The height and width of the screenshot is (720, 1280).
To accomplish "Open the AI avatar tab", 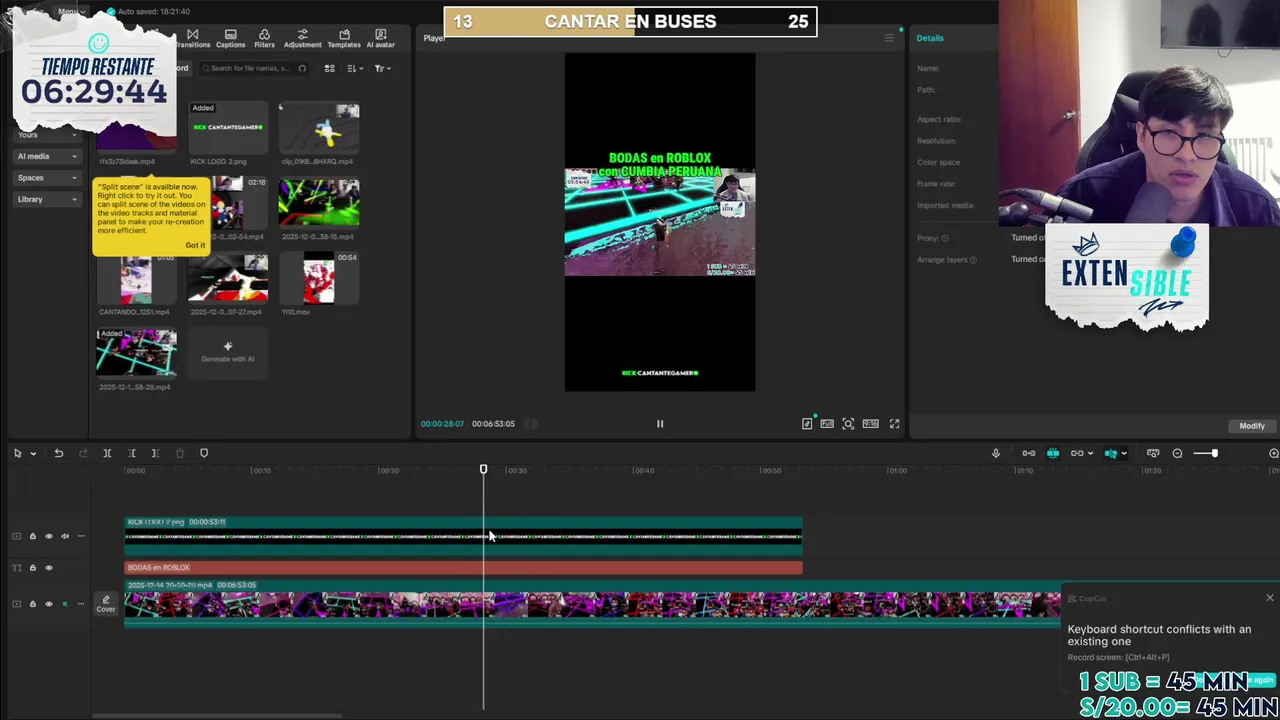I will tap(381, 38).
